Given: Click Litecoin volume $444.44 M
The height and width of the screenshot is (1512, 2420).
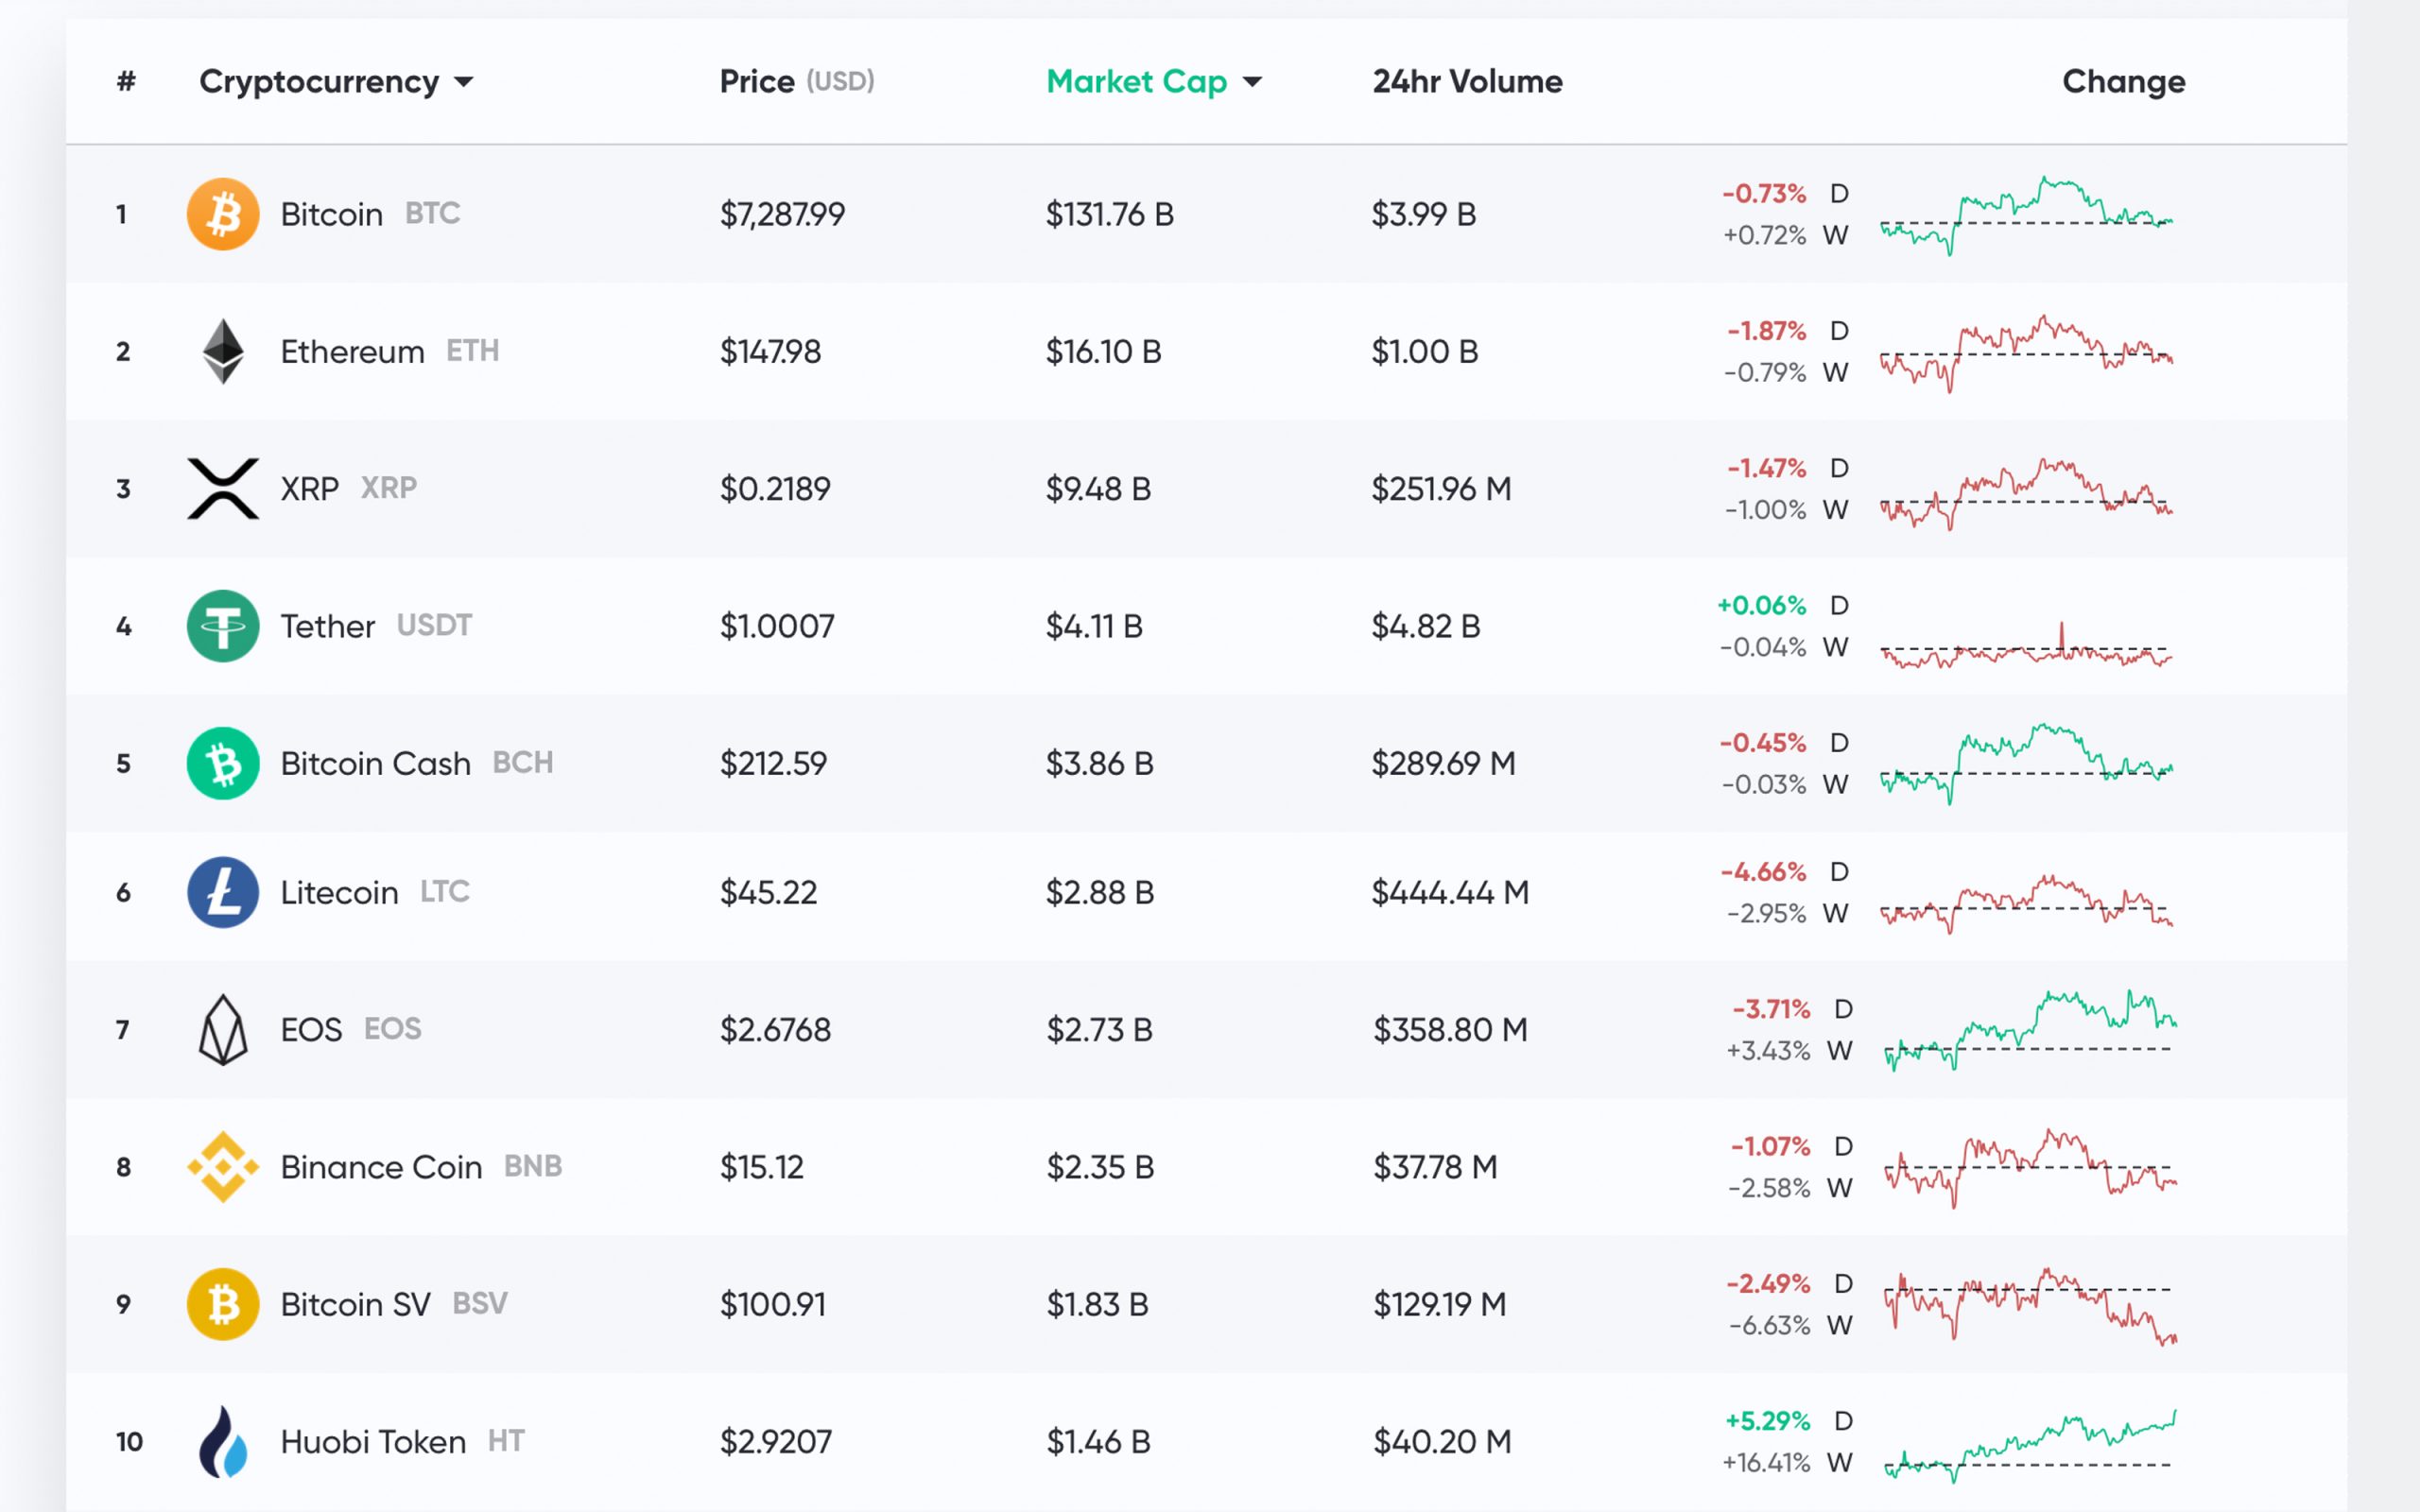Looking at the screenshot, I should click(x=1450, y=892).
